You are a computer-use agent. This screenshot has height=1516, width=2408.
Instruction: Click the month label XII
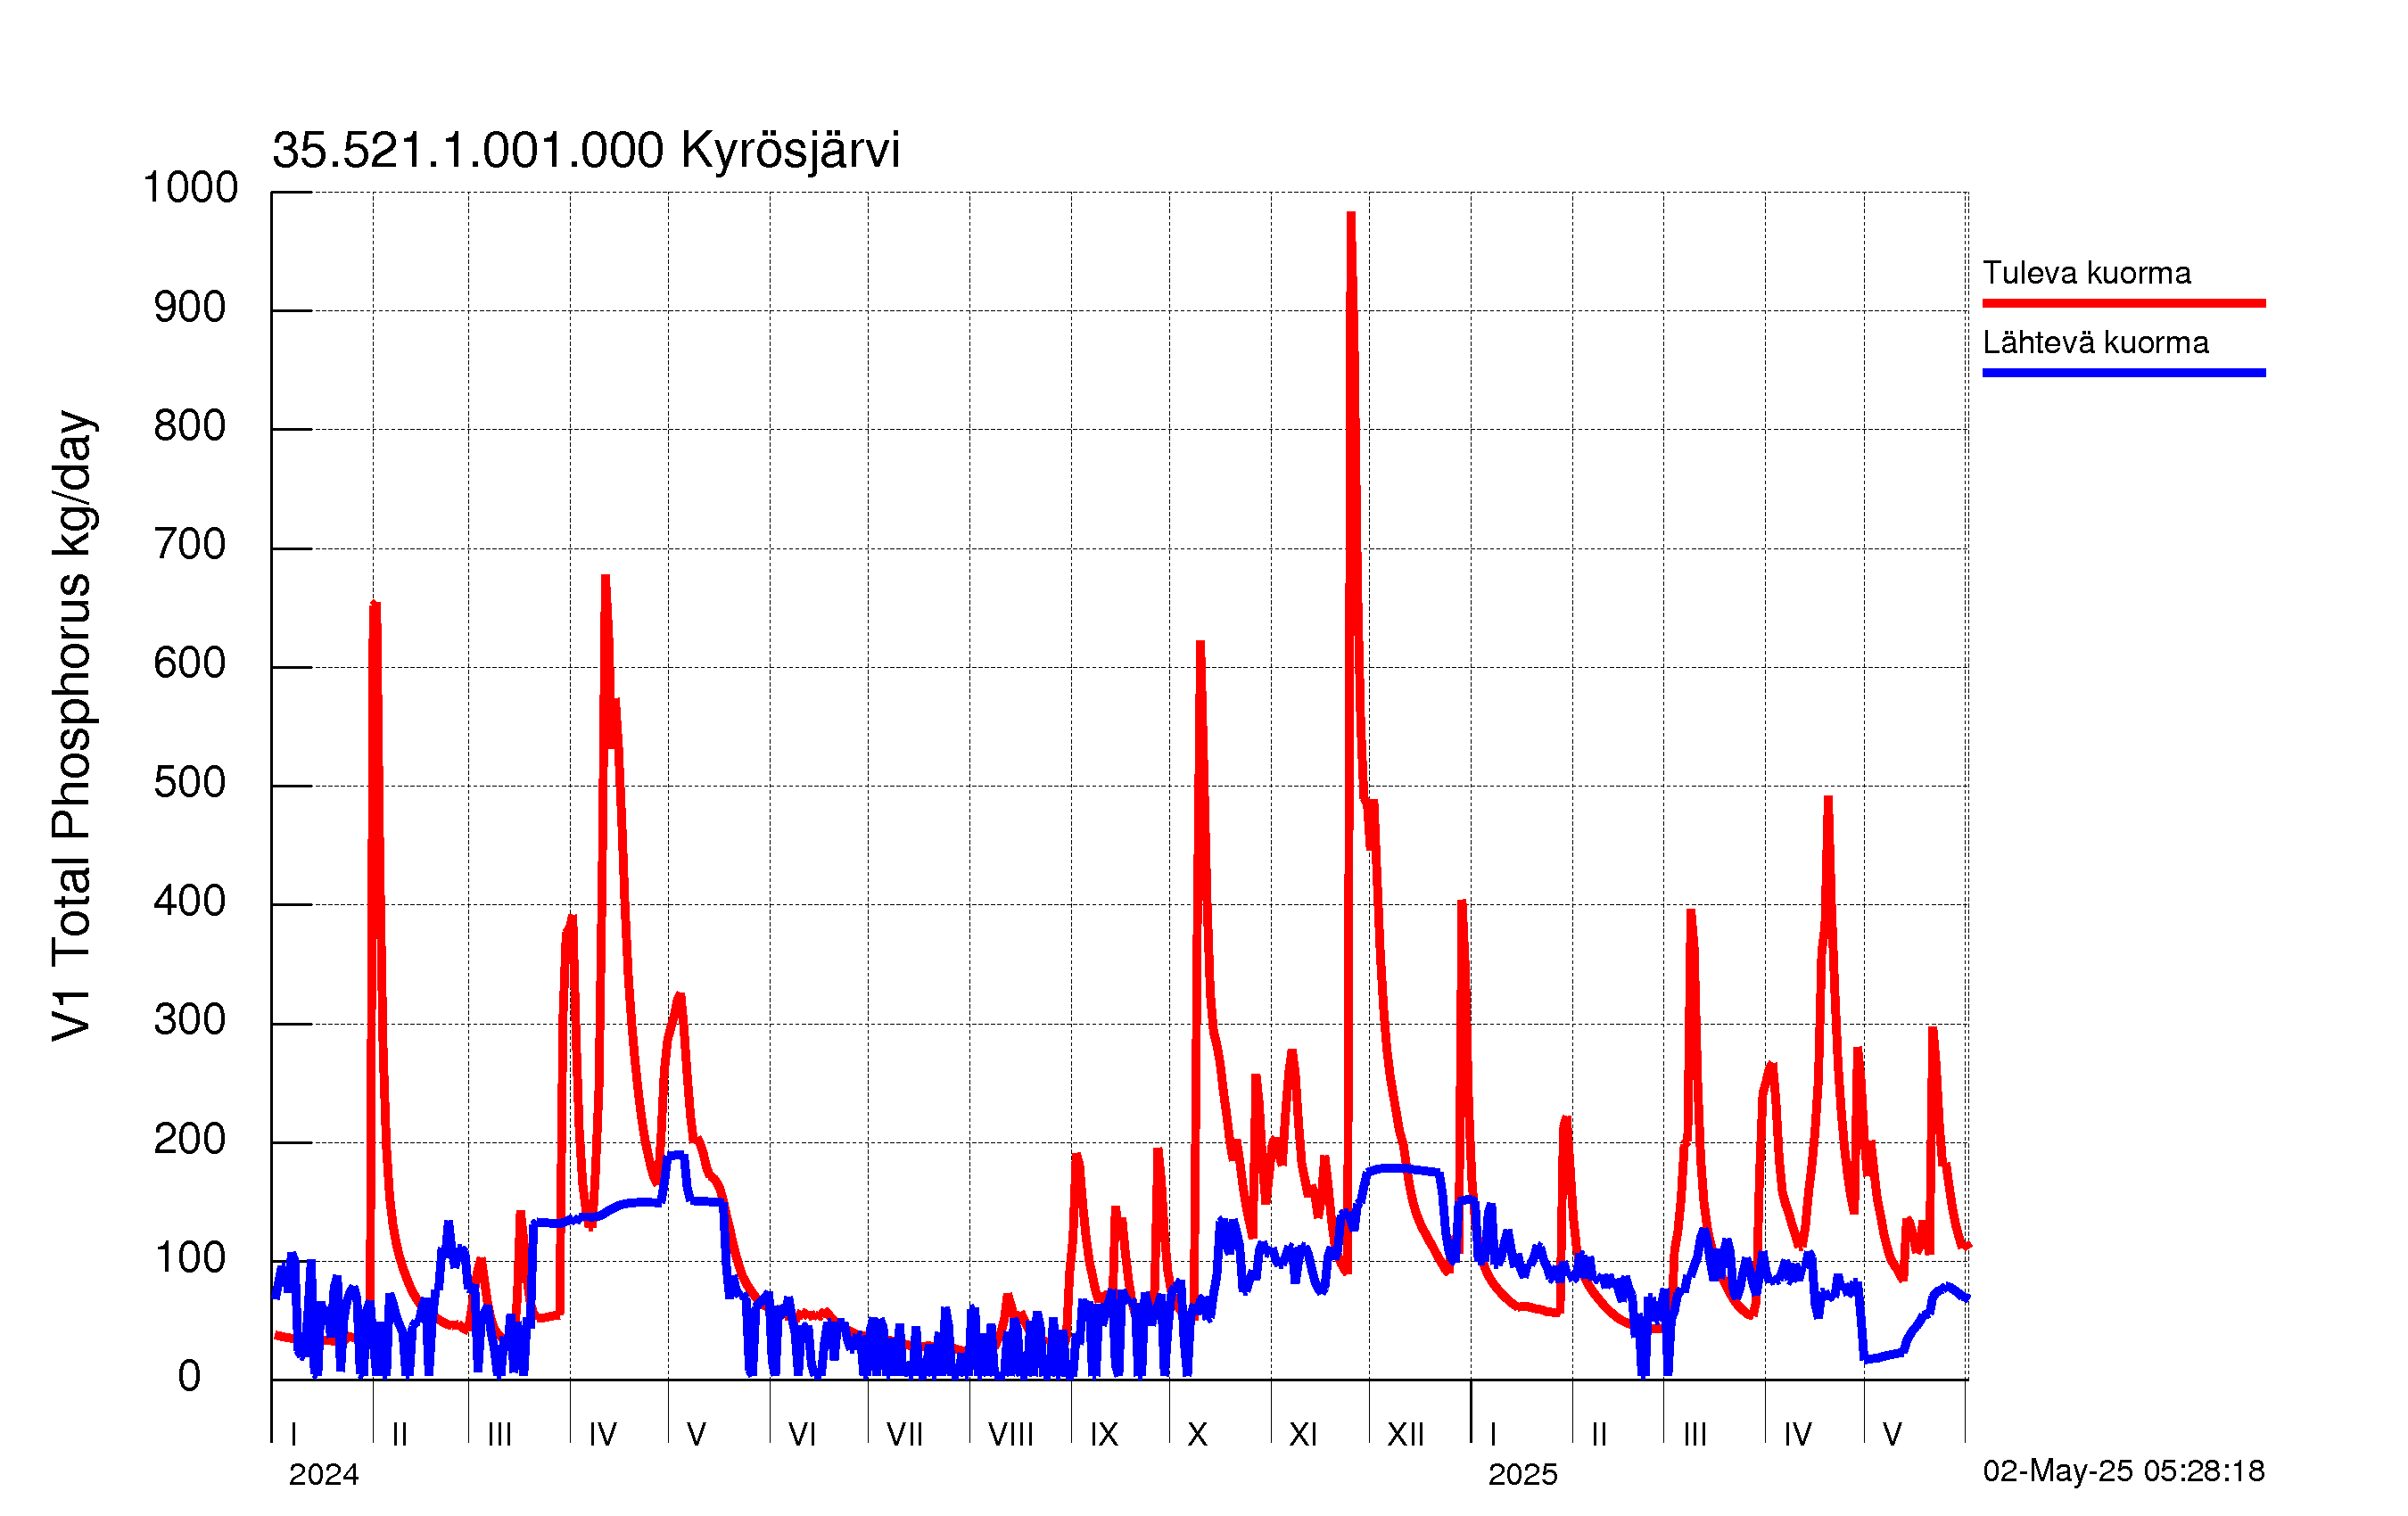[1406, 1435]
